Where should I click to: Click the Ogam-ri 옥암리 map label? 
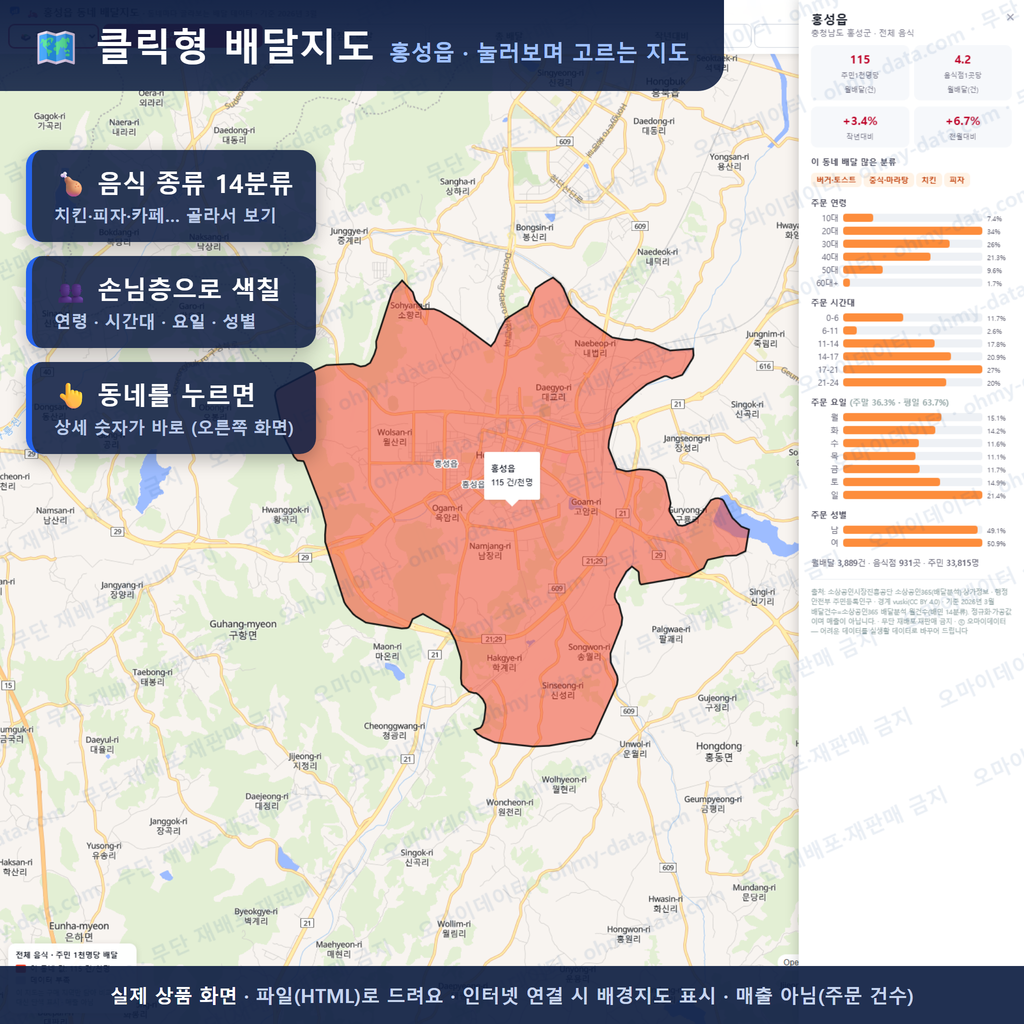[x=447, y=513]
